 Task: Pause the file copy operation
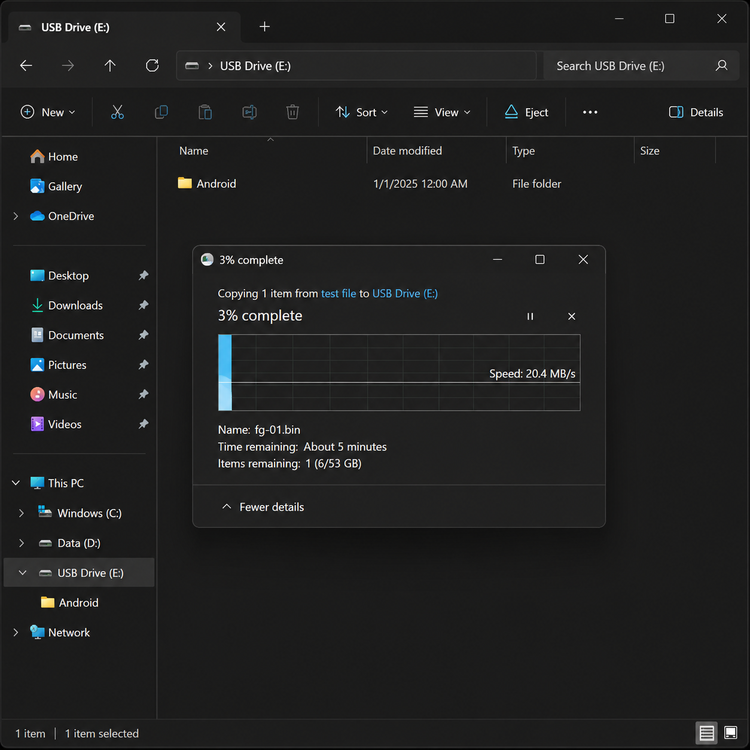pyautogui.click(x=530, y=317)
